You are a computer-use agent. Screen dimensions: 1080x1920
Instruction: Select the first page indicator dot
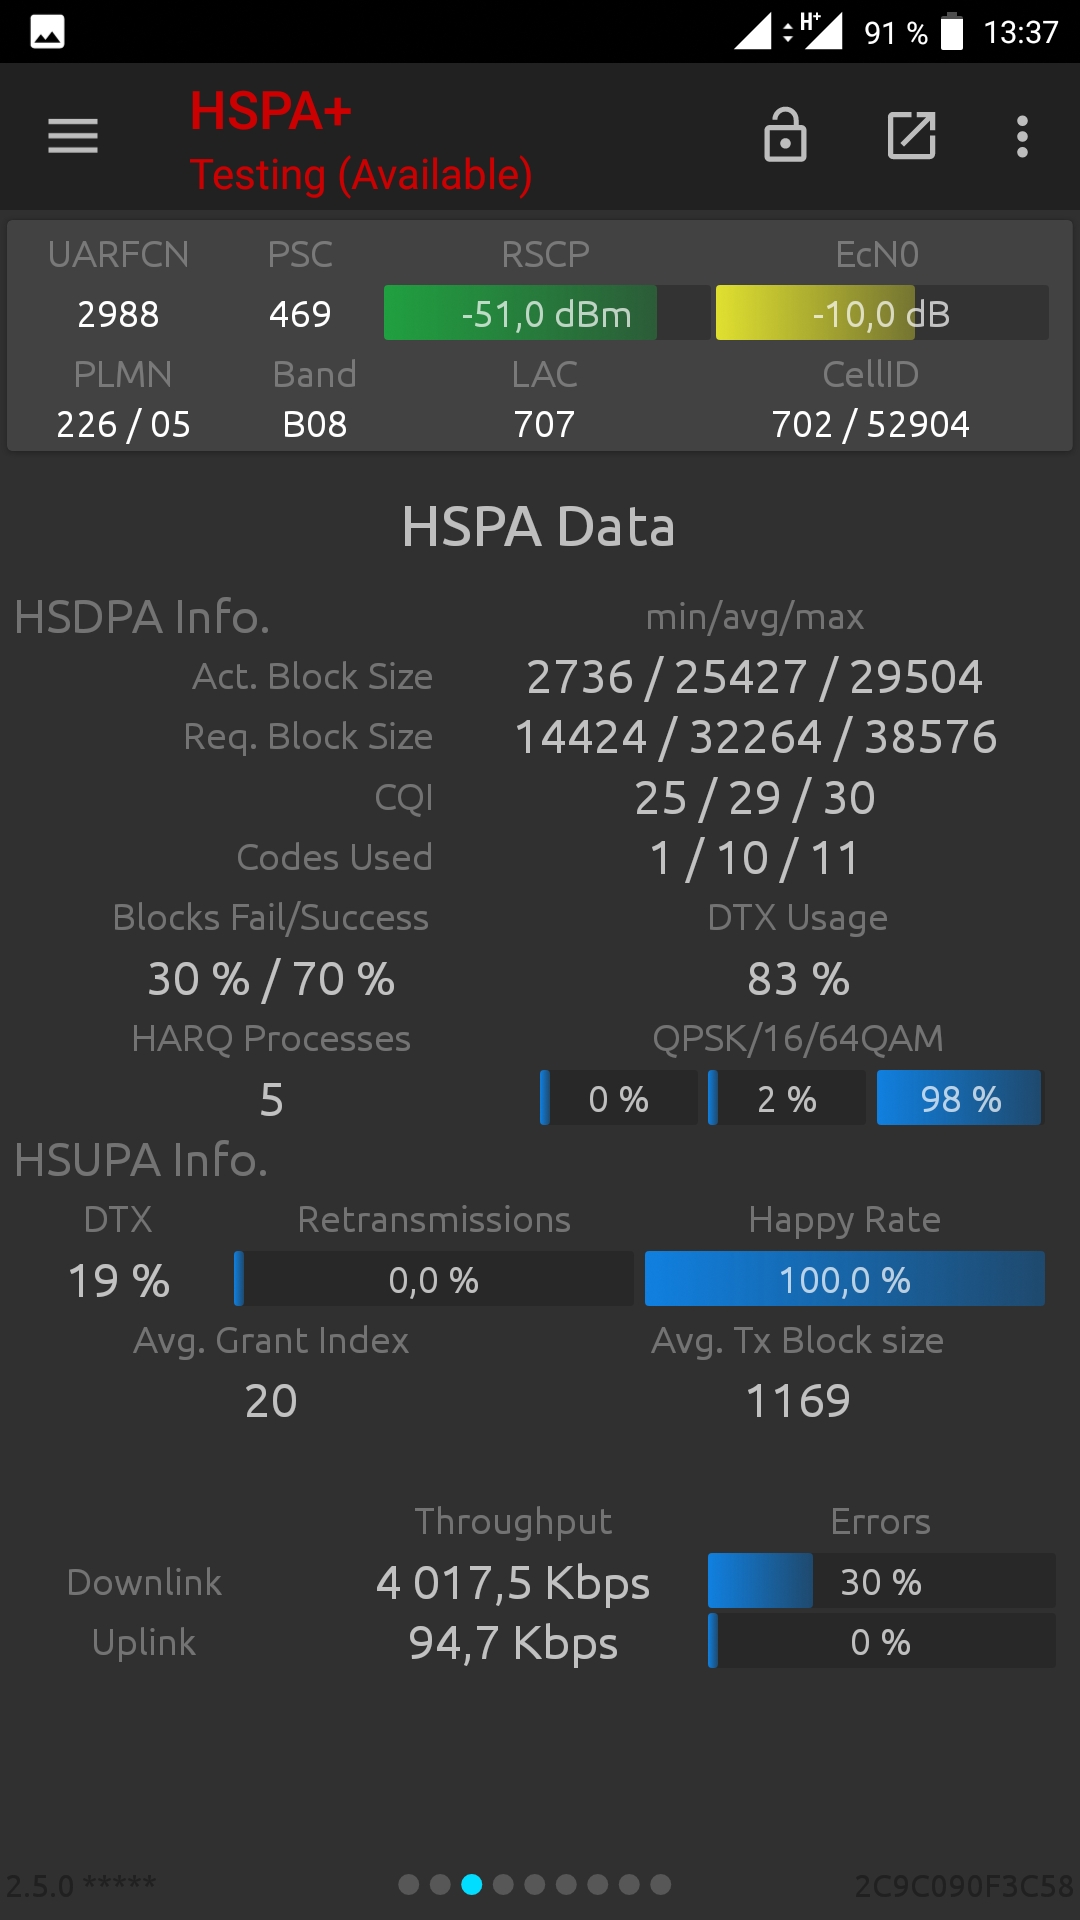click(409, 1885)
